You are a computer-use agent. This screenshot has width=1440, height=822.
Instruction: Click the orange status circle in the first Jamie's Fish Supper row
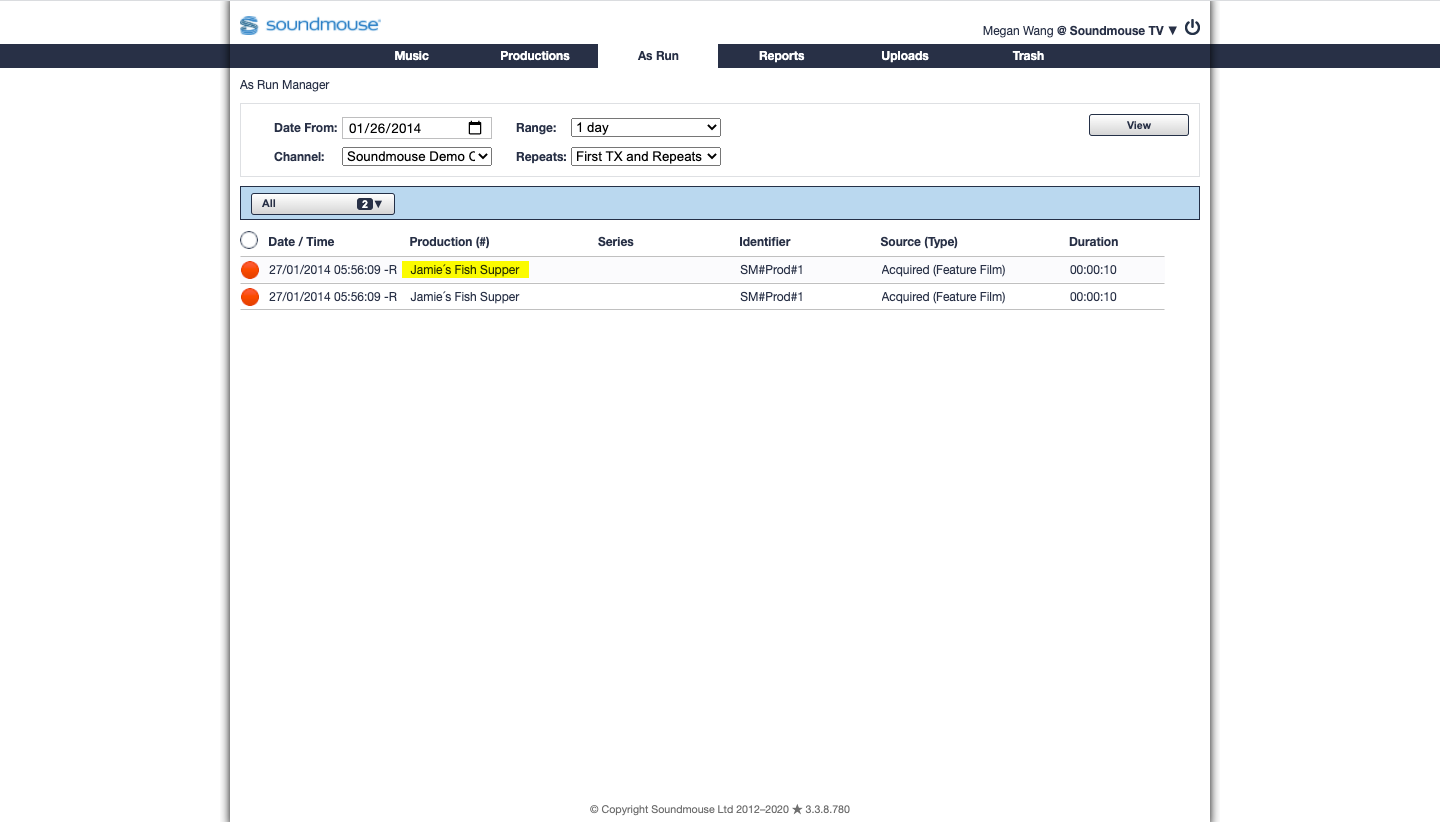point(250,270)
